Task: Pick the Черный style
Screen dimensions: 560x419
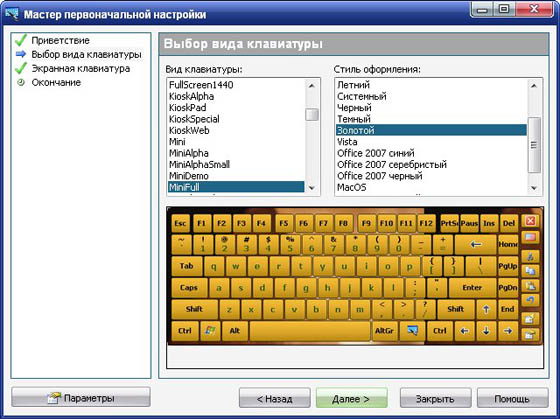Action: 431,108
